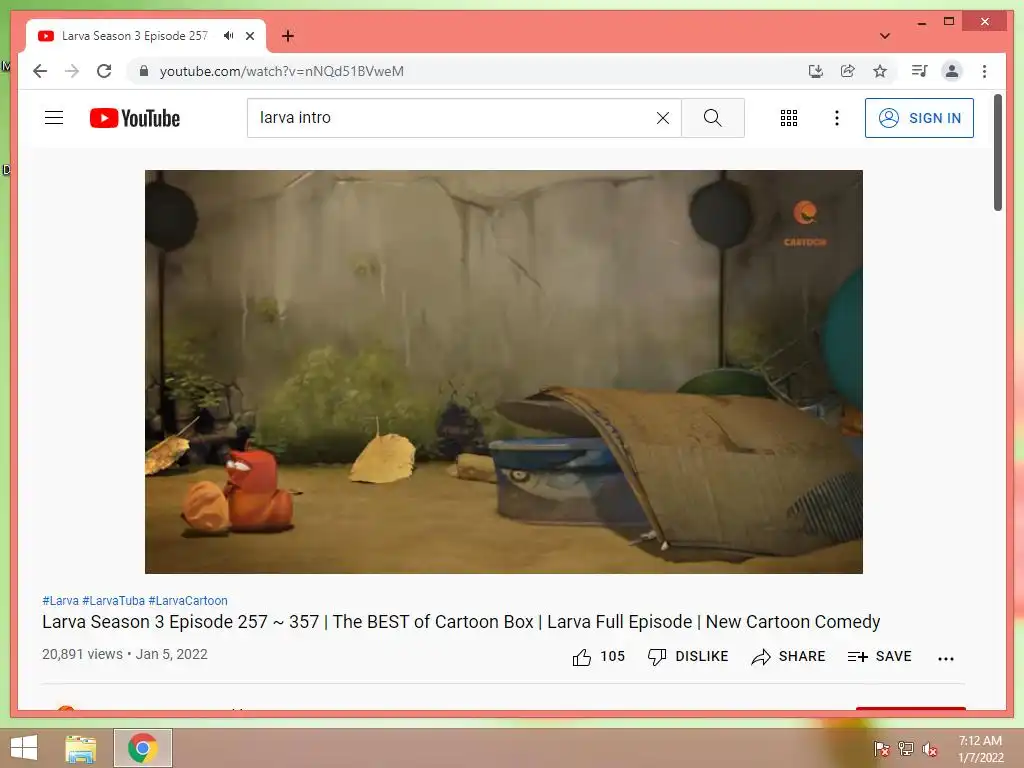This screenshot has width=1024, height=768.
Task: Open the YouTube apps grid icon
Action: coord(788,118)
